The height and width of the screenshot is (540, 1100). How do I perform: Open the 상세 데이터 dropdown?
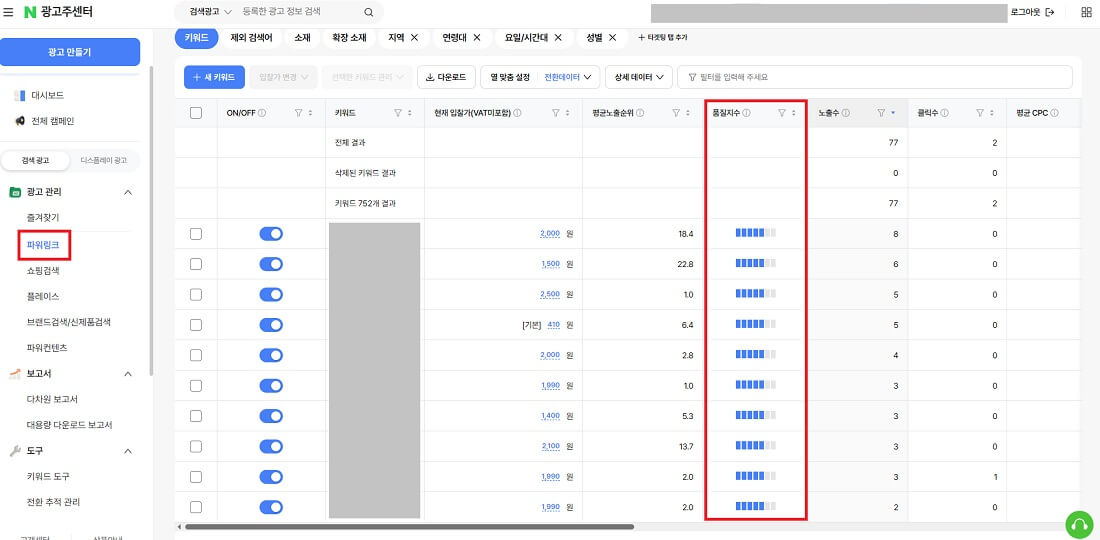638,77
